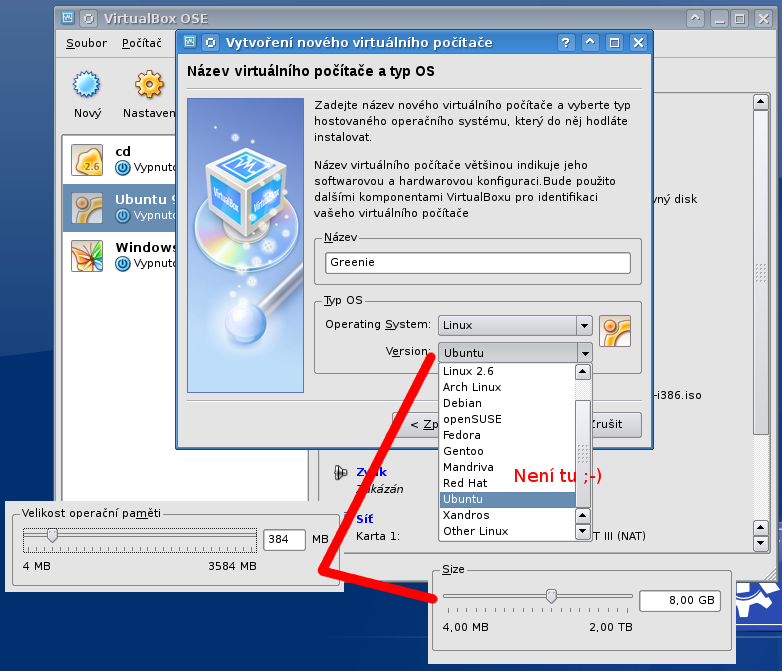Click the shade-up button in wizard titlebar
Screen dimensions: 782x671
tap(590, 43)
